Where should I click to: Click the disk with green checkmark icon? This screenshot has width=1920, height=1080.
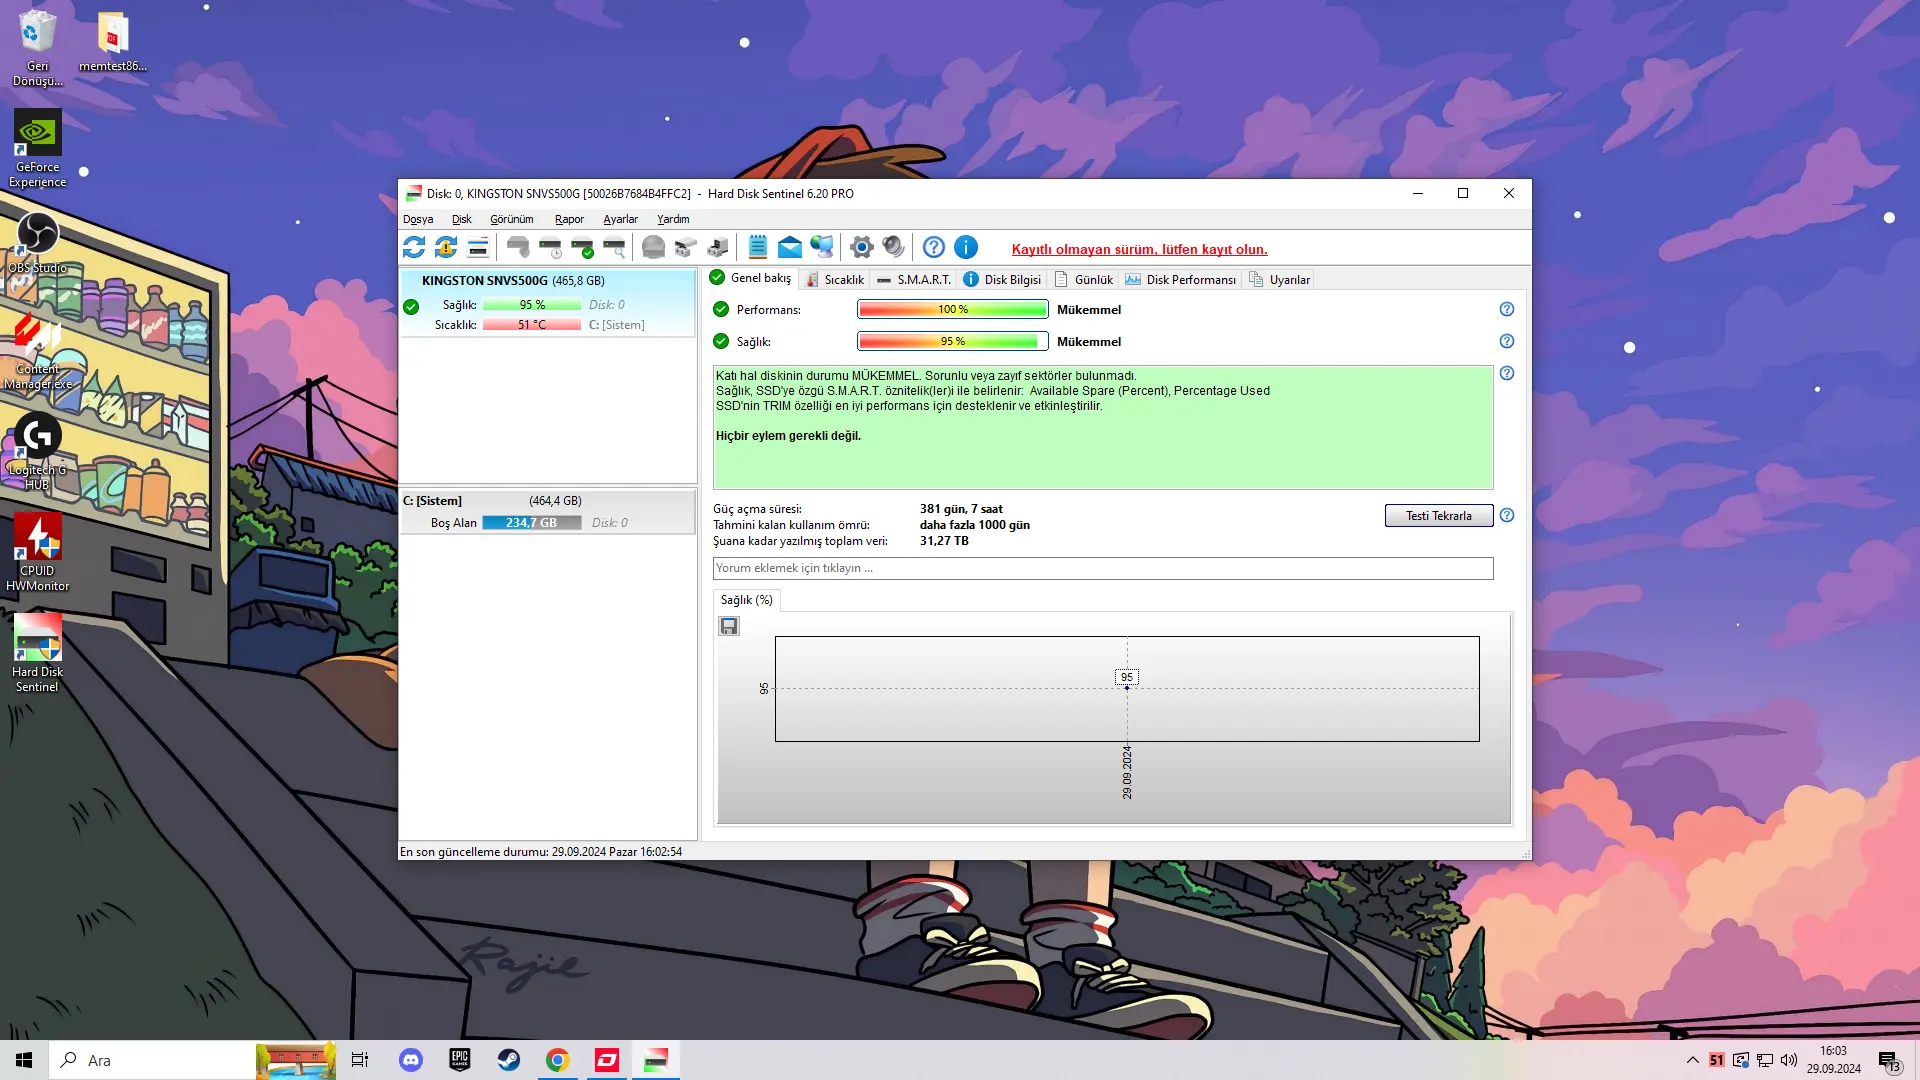[x=582, y=247]
